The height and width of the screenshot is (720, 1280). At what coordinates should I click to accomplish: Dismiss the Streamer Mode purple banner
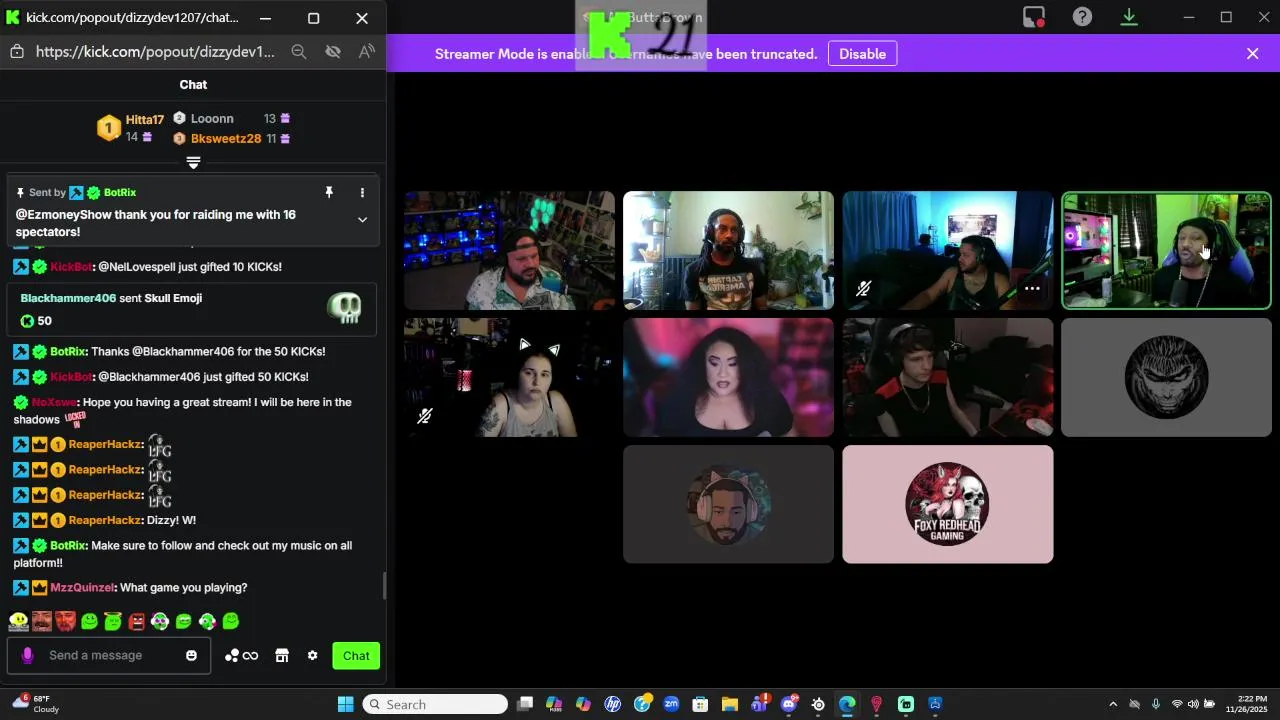(1252, 54)
